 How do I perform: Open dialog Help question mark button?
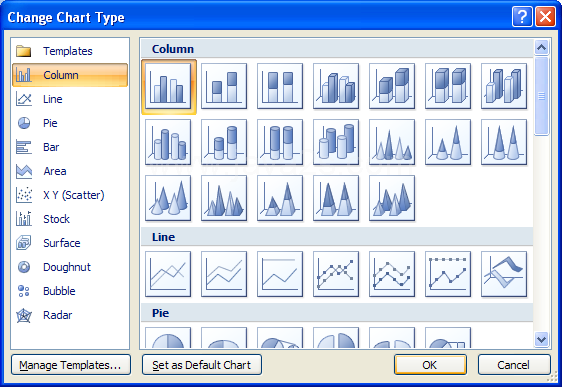click(522, 17)
